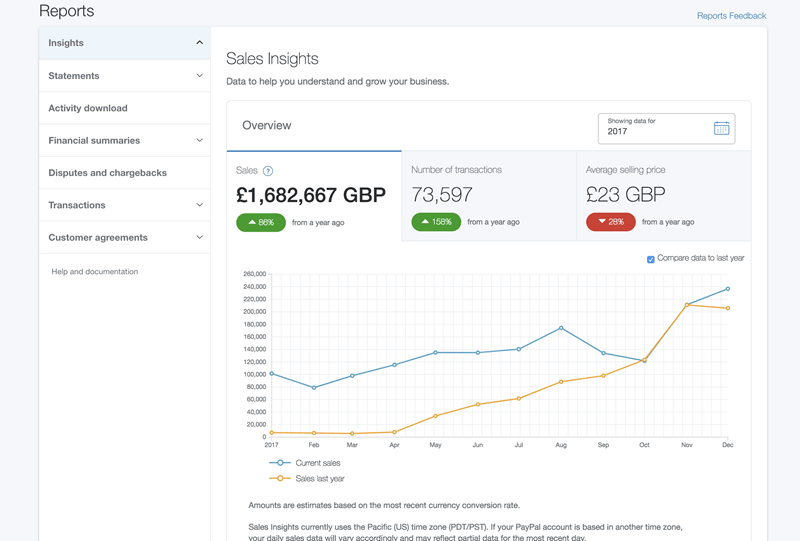Screen dimensions: 800x541
Task: Click the Sales help question mark icon
Action: click(x=268, y=171)
